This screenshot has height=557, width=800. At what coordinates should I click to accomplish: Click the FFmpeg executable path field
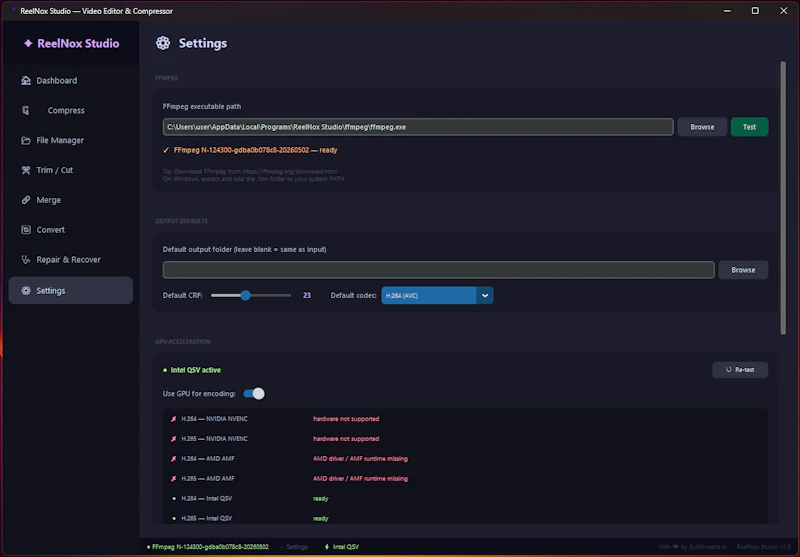tap(418, 127)
